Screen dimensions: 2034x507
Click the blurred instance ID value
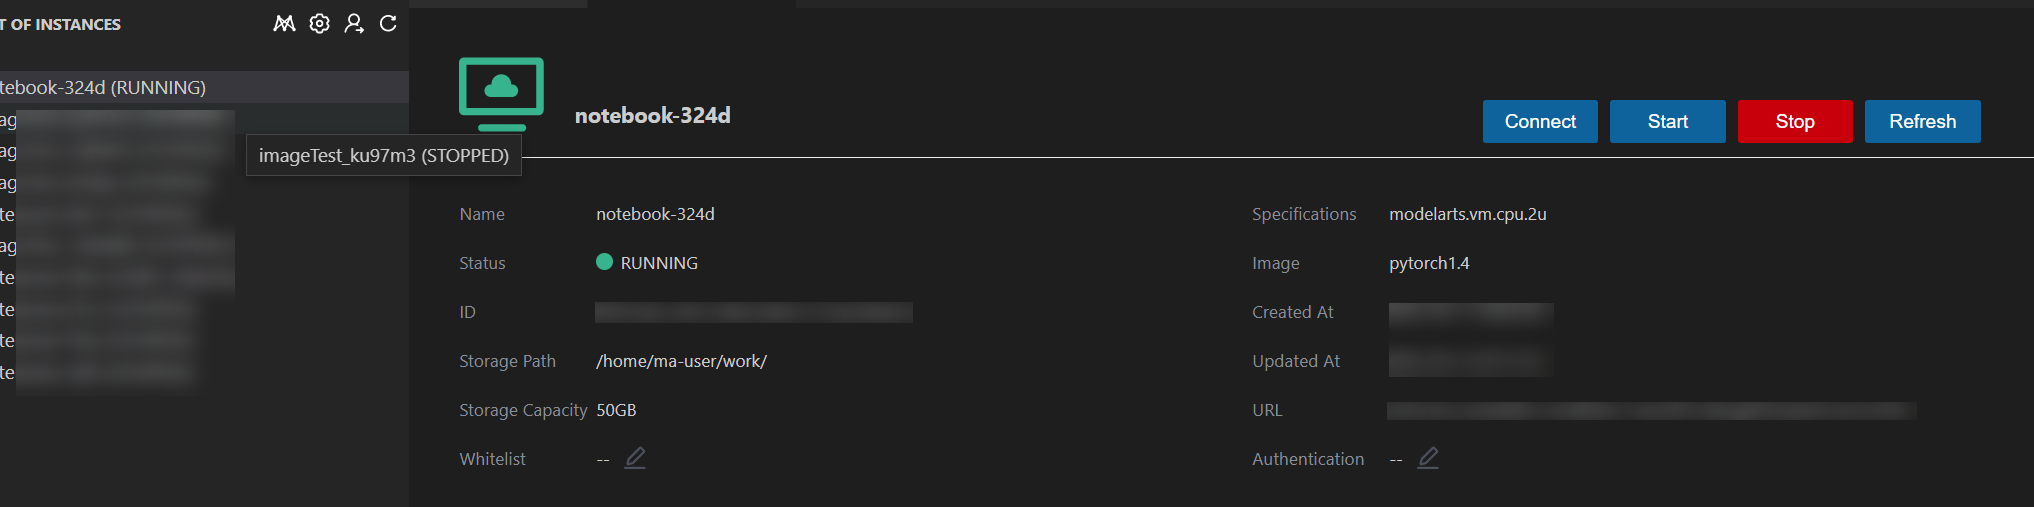click(754, 312)
